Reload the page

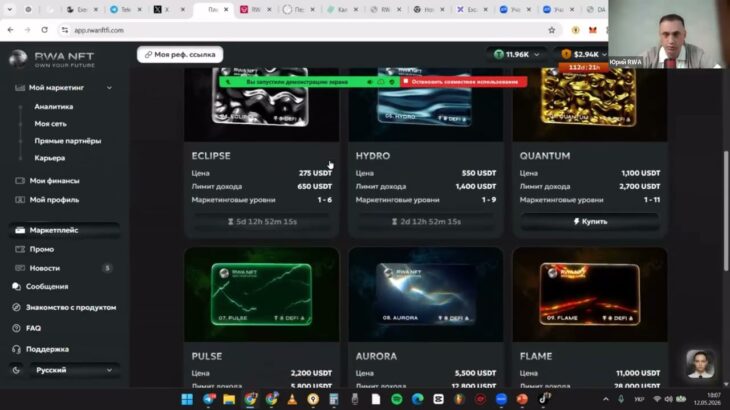[x=44, y=30]
